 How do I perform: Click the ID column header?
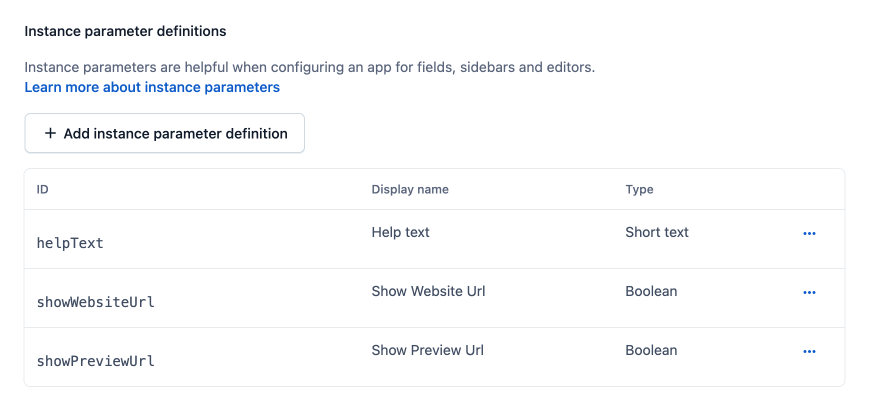pos(43,189)
